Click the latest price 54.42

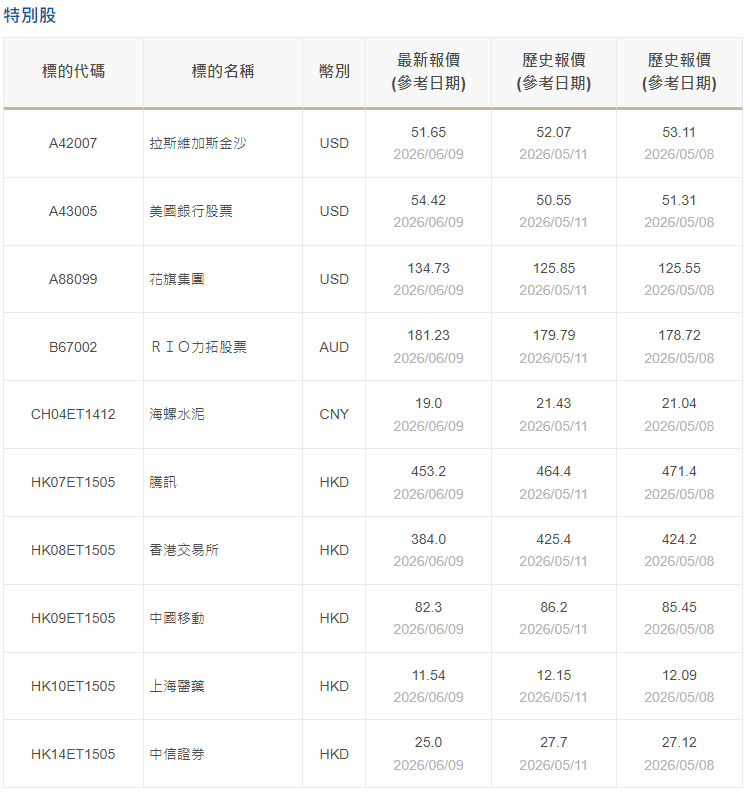428,201
